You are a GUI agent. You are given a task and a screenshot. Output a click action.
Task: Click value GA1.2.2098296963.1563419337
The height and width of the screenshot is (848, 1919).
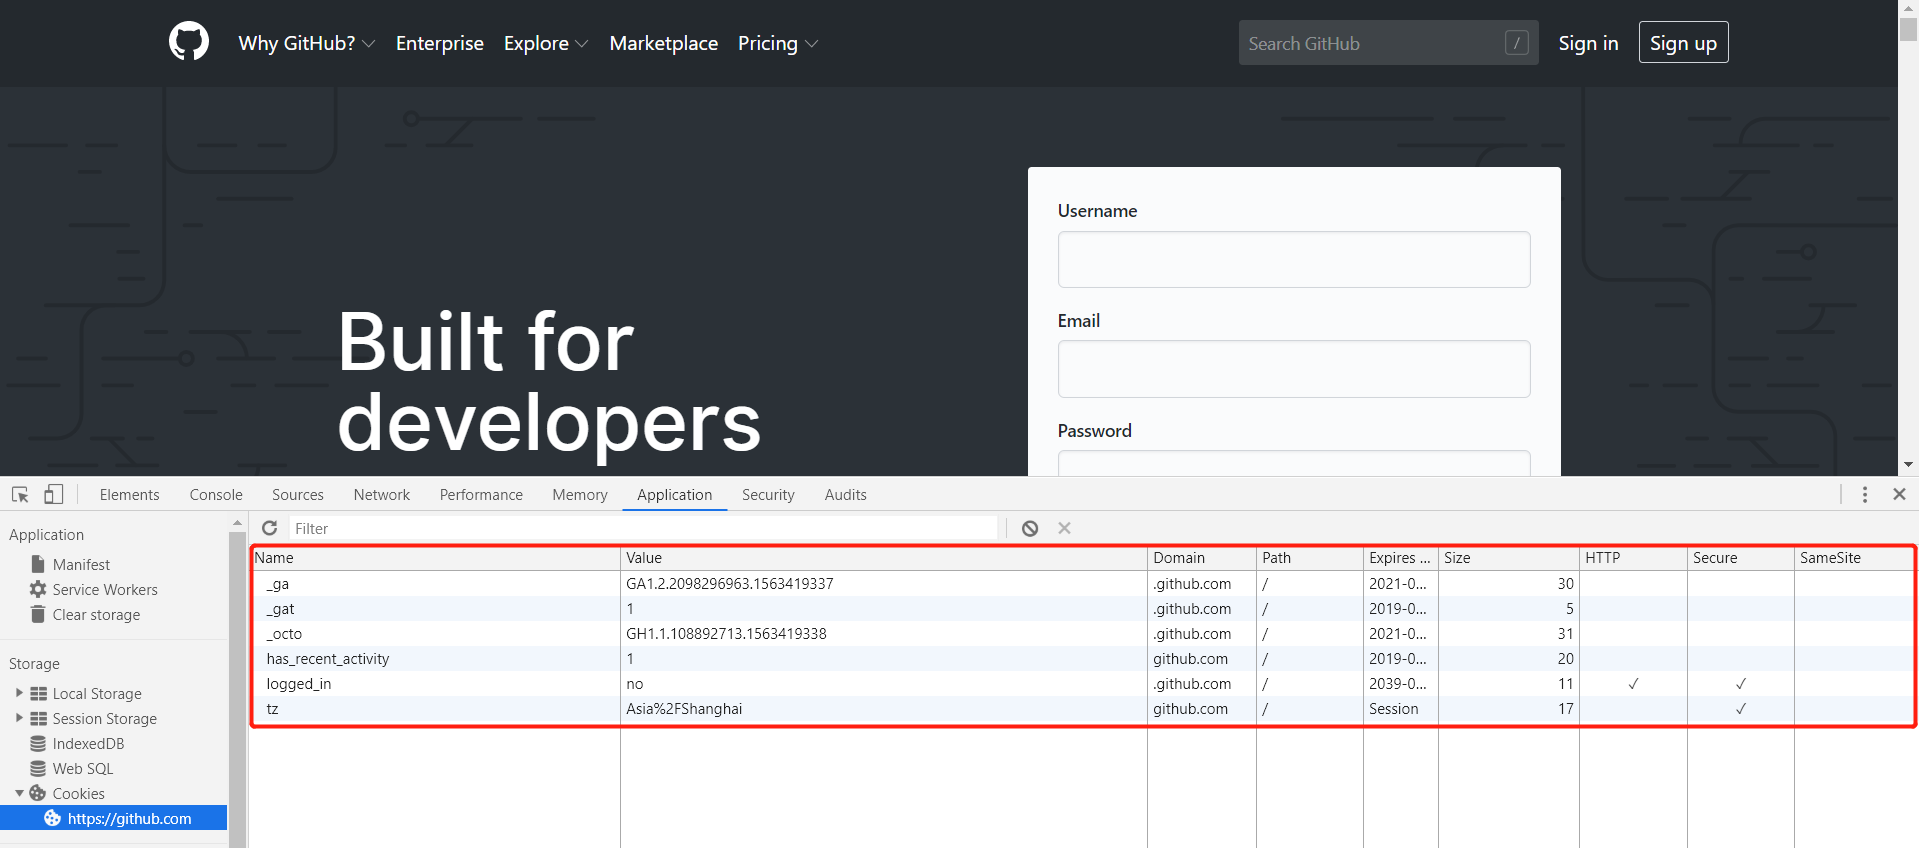click(730, 583)
